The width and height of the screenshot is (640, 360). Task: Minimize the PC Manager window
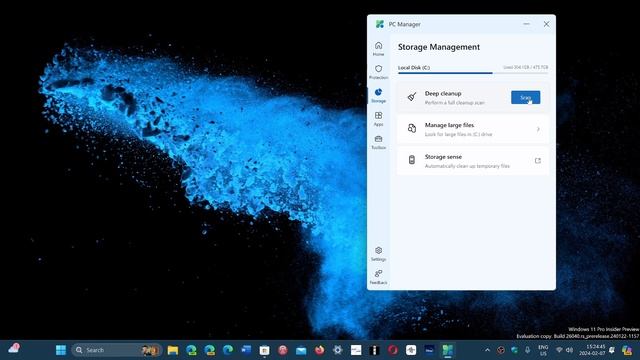(527, 24)
